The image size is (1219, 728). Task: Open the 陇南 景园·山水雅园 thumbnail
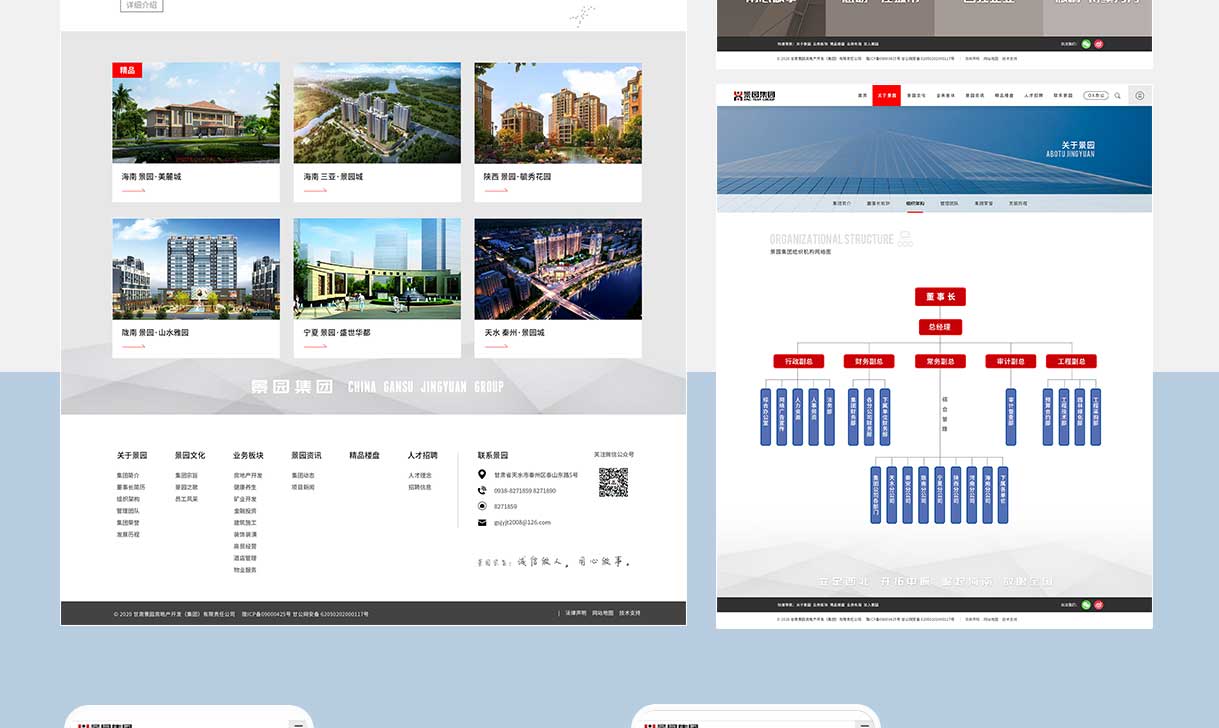coord(196,269)
